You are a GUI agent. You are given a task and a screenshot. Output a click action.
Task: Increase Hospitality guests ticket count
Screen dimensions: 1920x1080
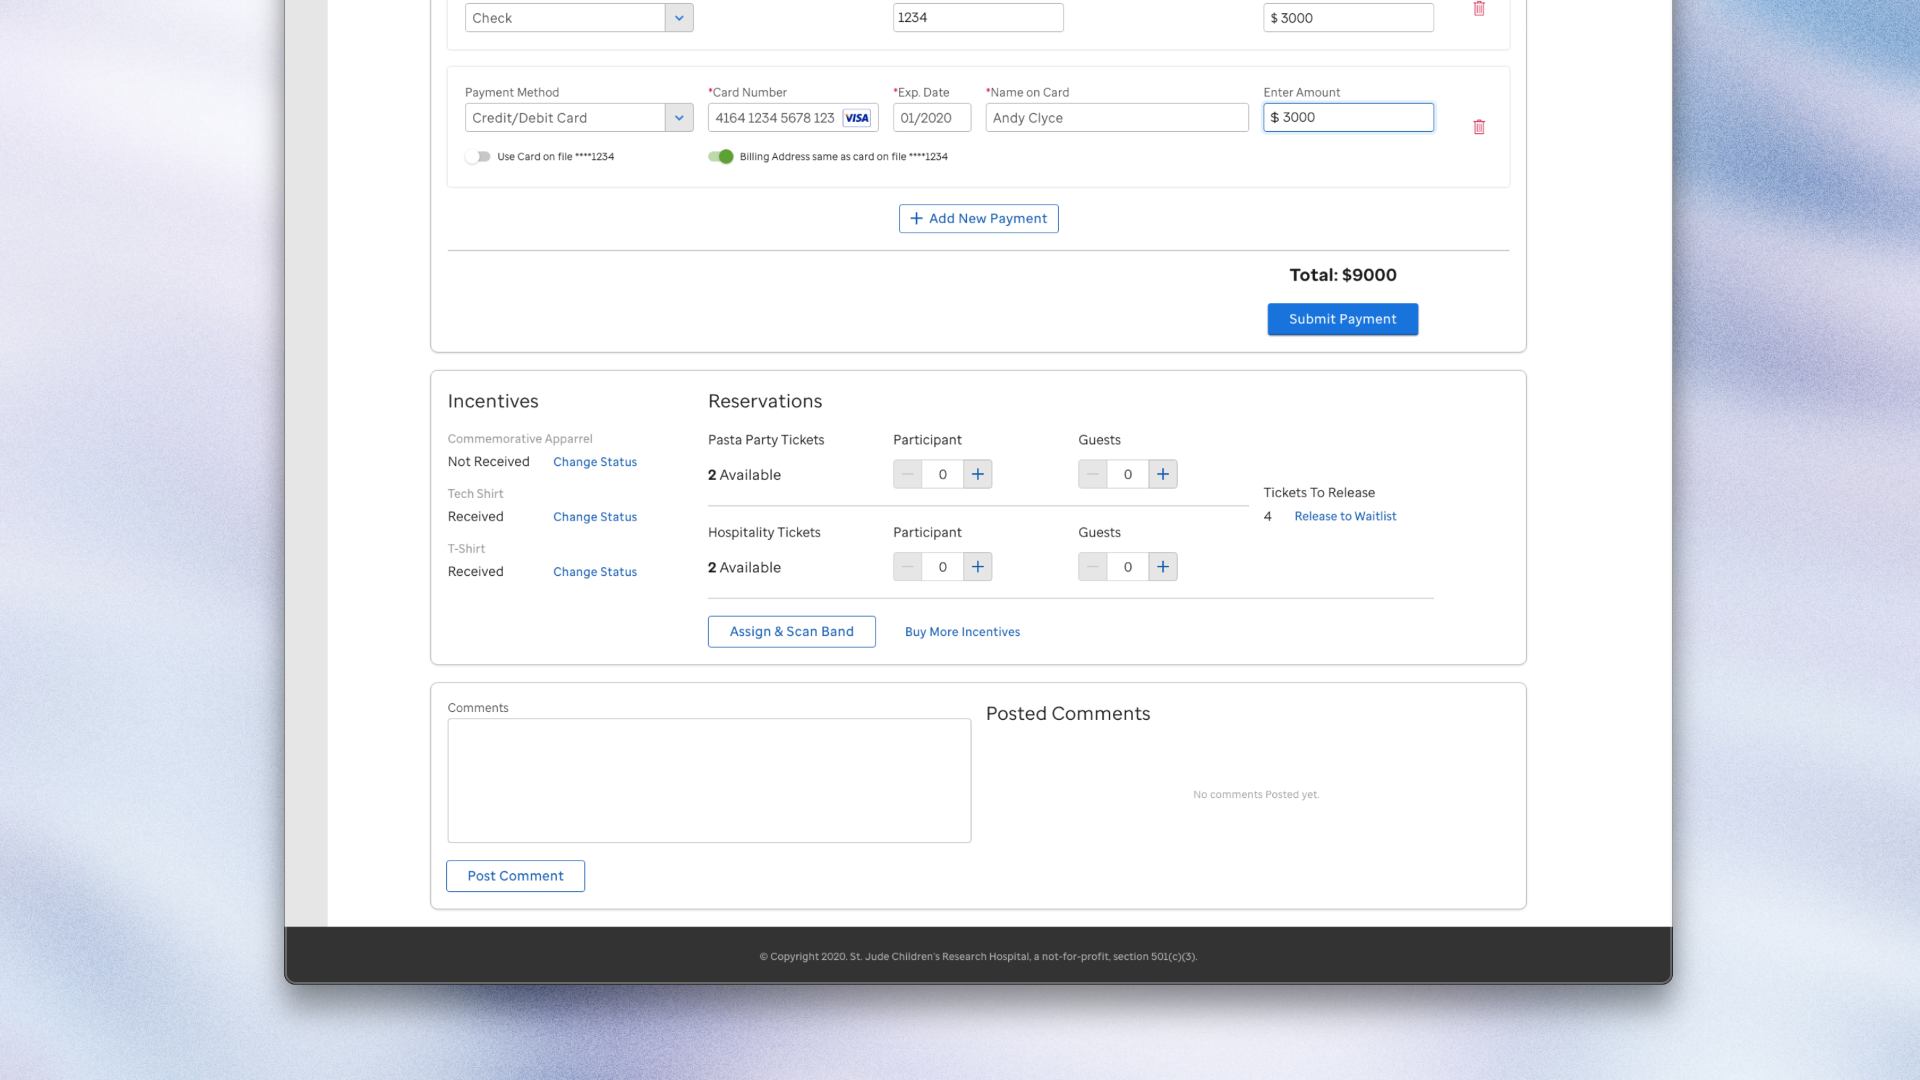pyautogui.click(x=1162, y=567)
